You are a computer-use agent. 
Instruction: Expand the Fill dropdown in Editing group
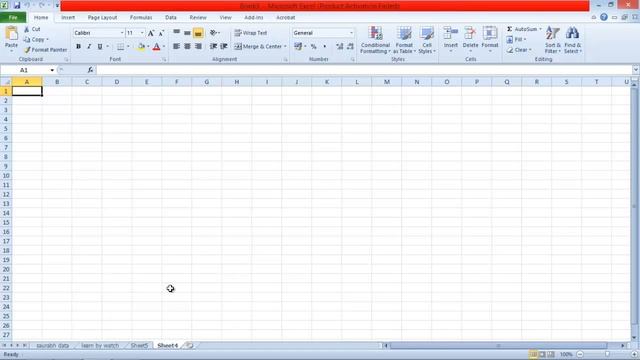525,40
